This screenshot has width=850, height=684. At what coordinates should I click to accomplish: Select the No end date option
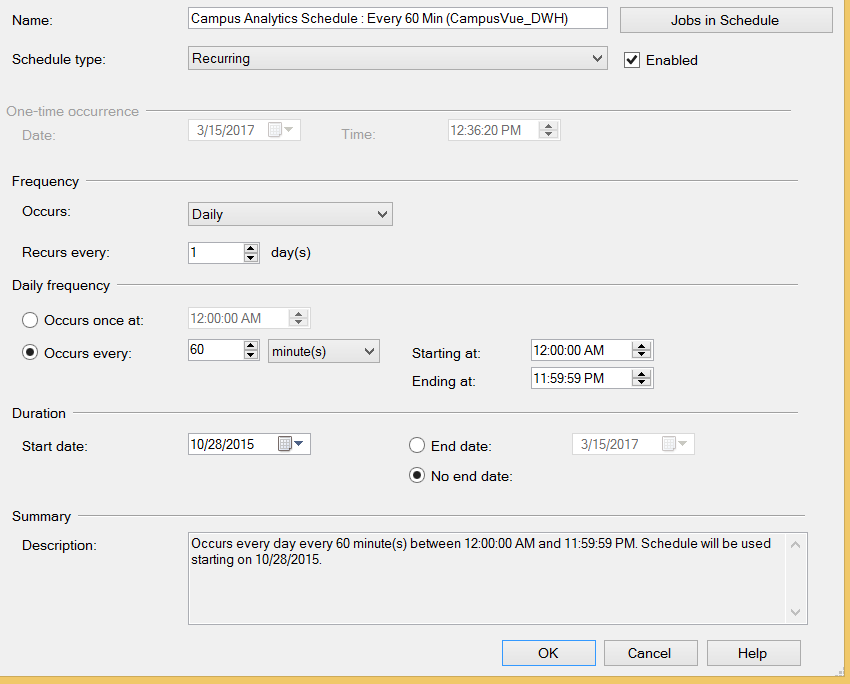click(417, 476)
